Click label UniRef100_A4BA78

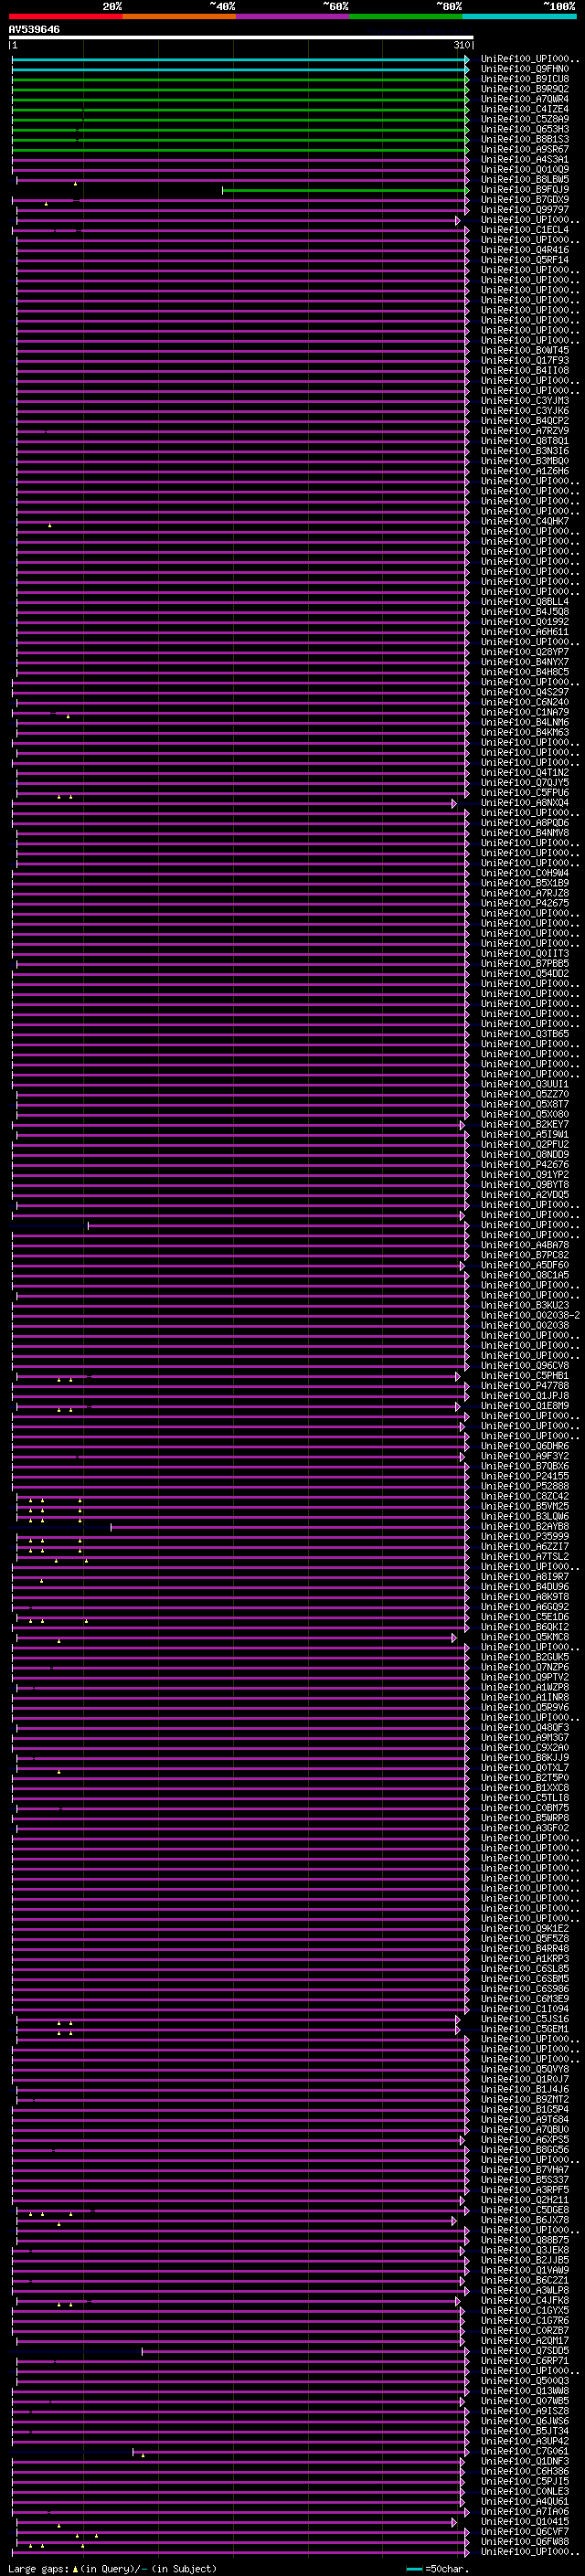tap(525, 1245)
